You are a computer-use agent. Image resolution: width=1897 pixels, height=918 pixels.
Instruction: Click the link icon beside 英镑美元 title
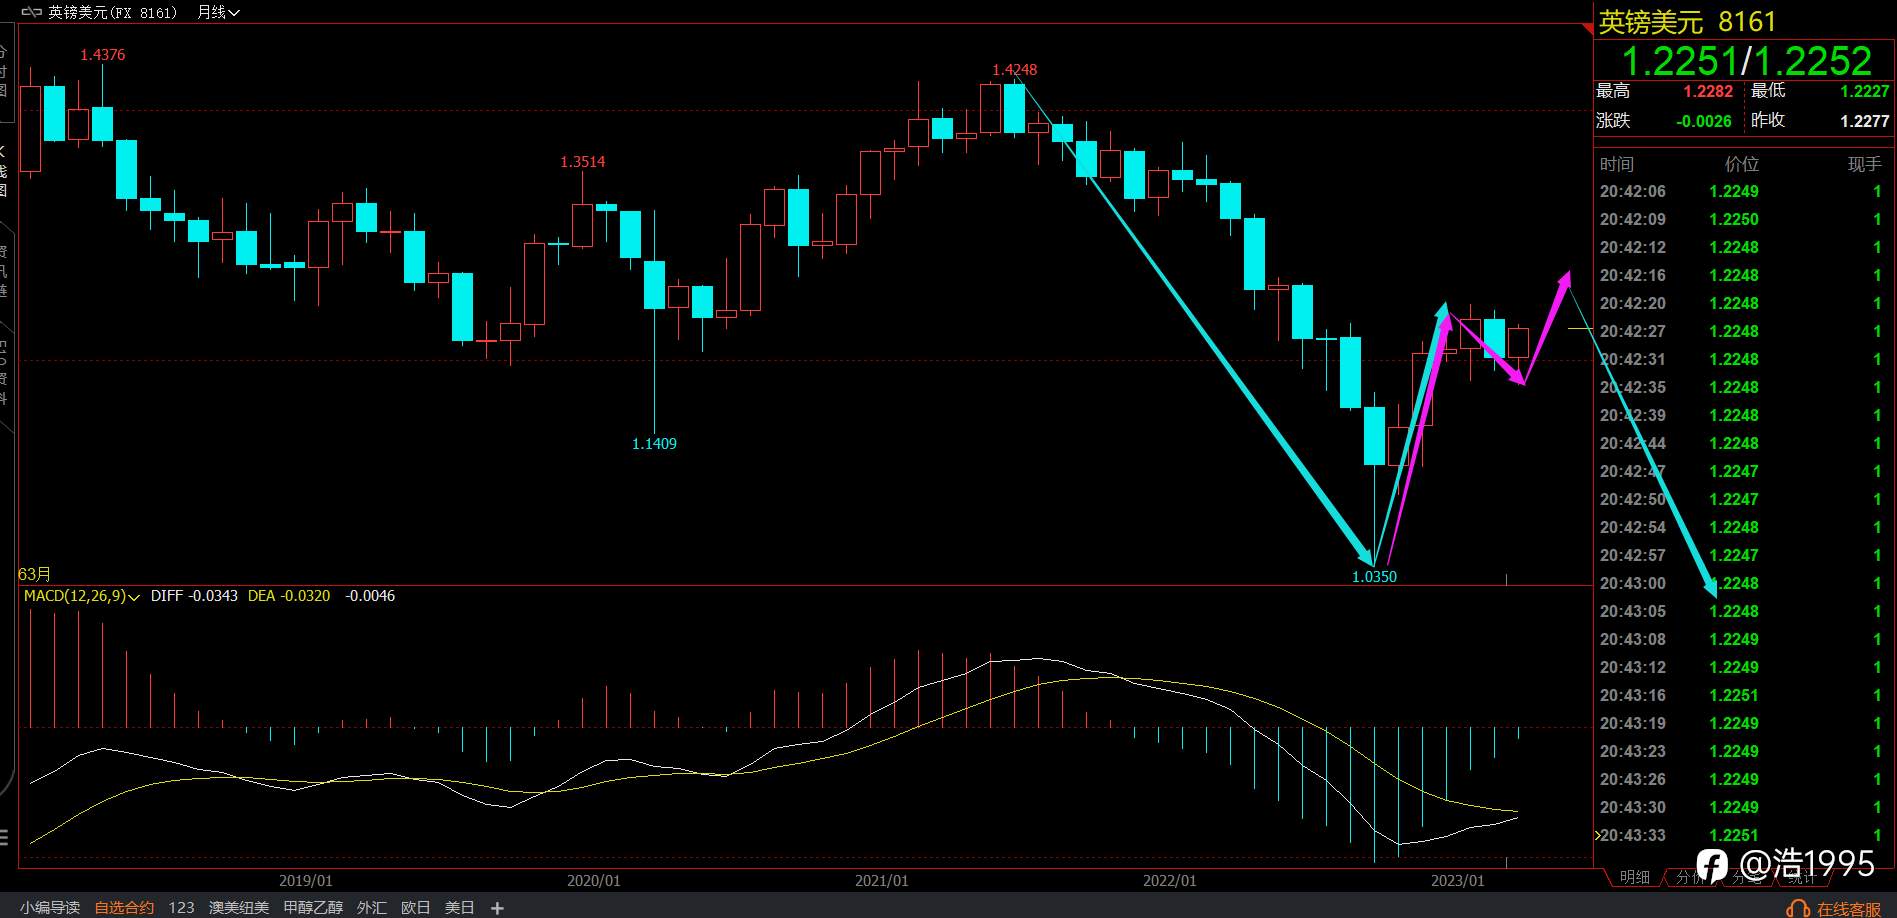[x=31, y=13]
